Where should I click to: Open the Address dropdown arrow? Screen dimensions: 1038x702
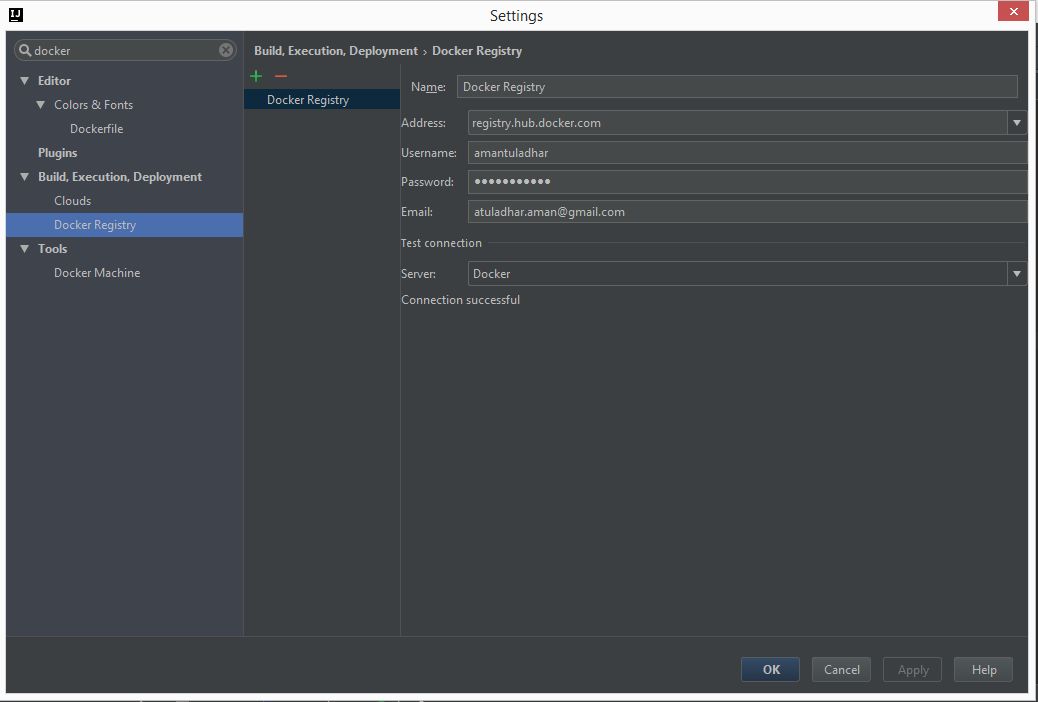tap(1017, 123)
